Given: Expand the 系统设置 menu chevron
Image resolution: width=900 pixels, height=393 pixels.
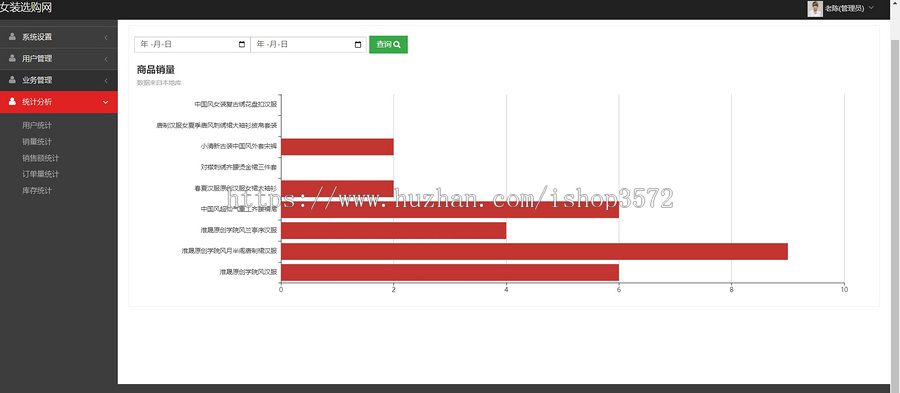Looking at the screenshot, I should (106, 37).
